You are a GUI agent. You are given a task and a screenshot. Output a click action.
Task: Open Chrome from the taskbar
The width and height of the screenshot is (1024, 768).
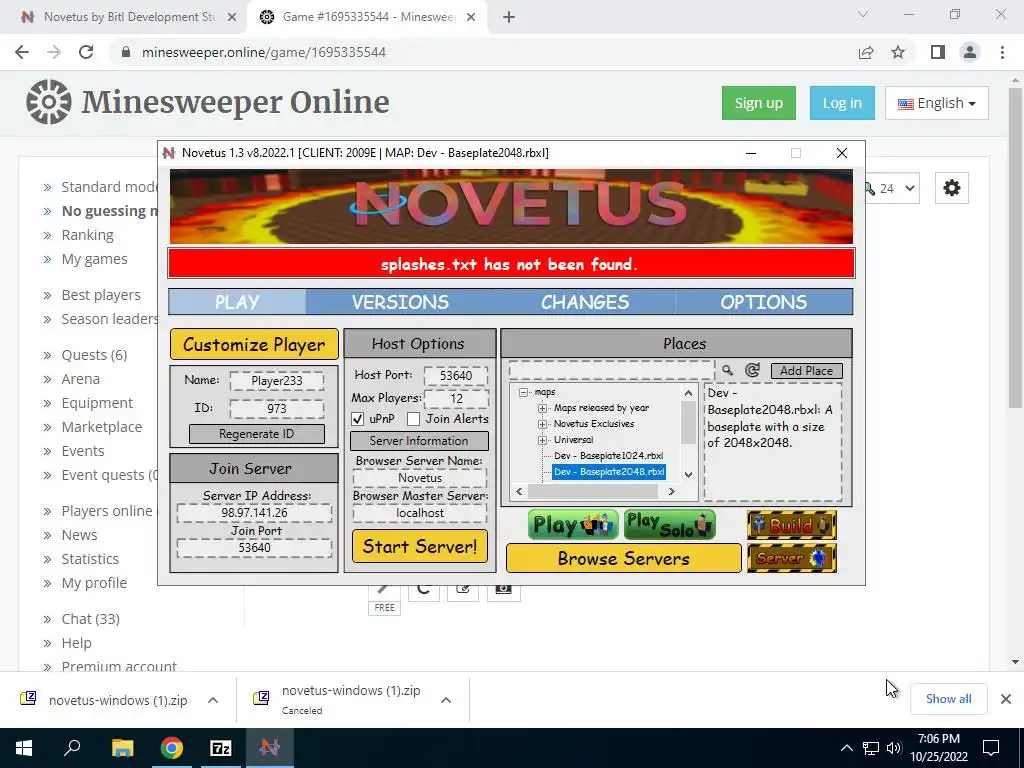point(172,748)
